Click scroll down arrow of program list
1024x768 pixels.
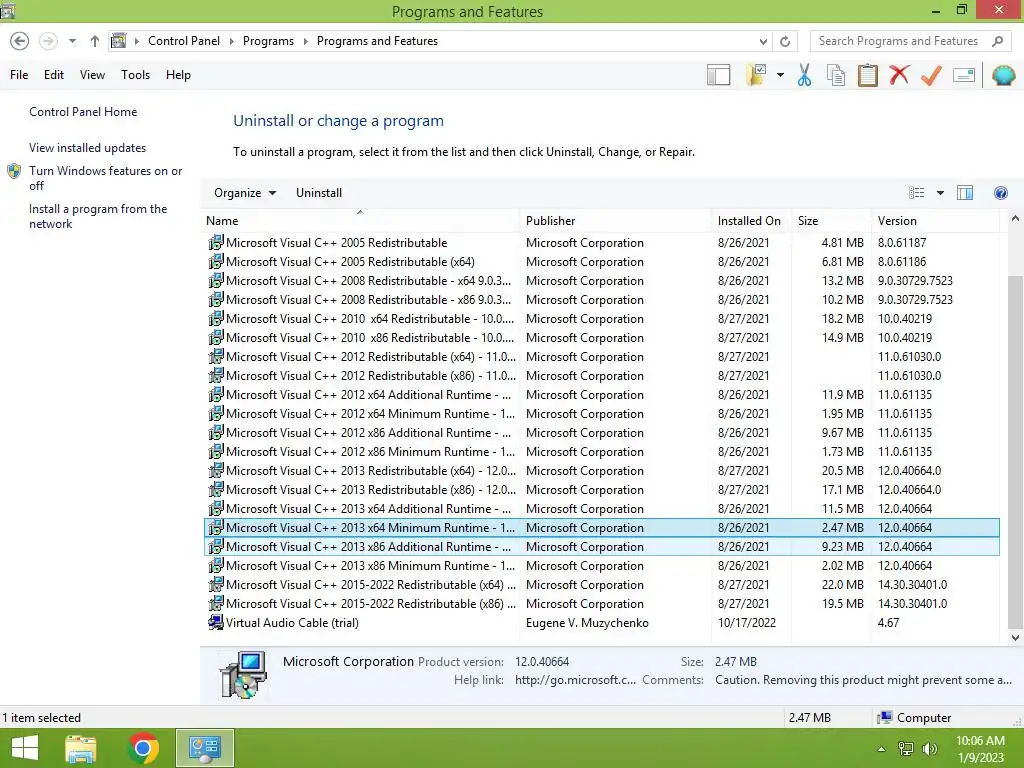pos(1015,637)
